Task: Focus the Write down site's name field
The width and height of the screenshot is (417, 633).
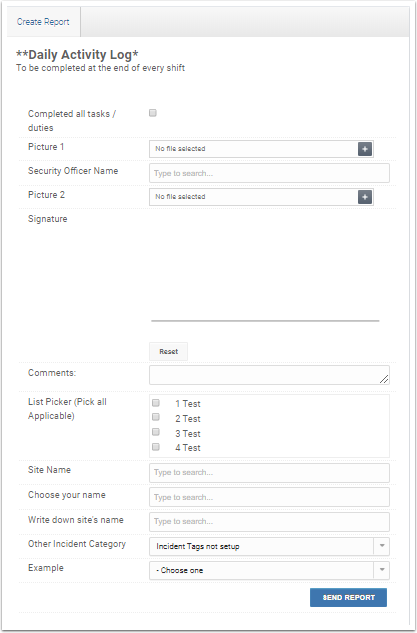Action: pyautogui.click(x=269, y=522)
